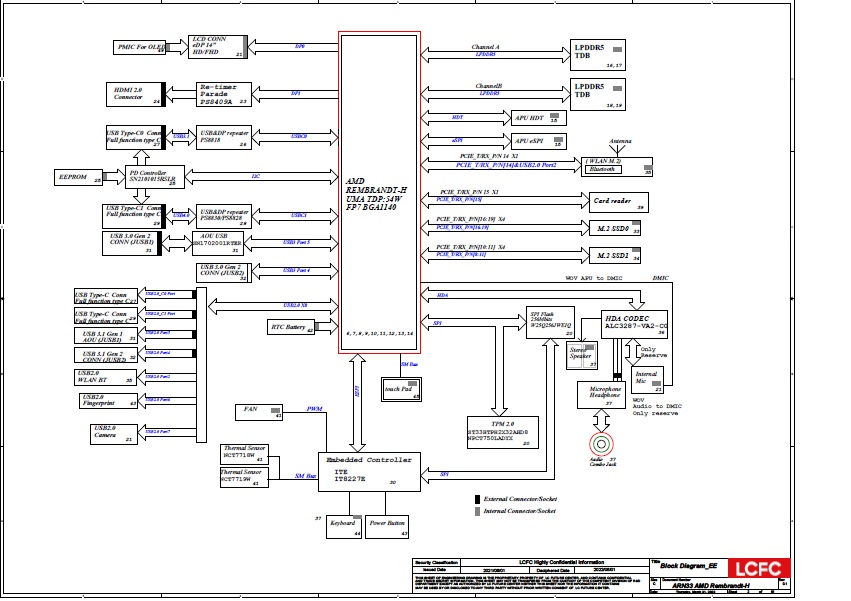This screenshot has width=851, height=601.
Task: Select the Stereo Speaker block
Action: click(x=582, y=356)
